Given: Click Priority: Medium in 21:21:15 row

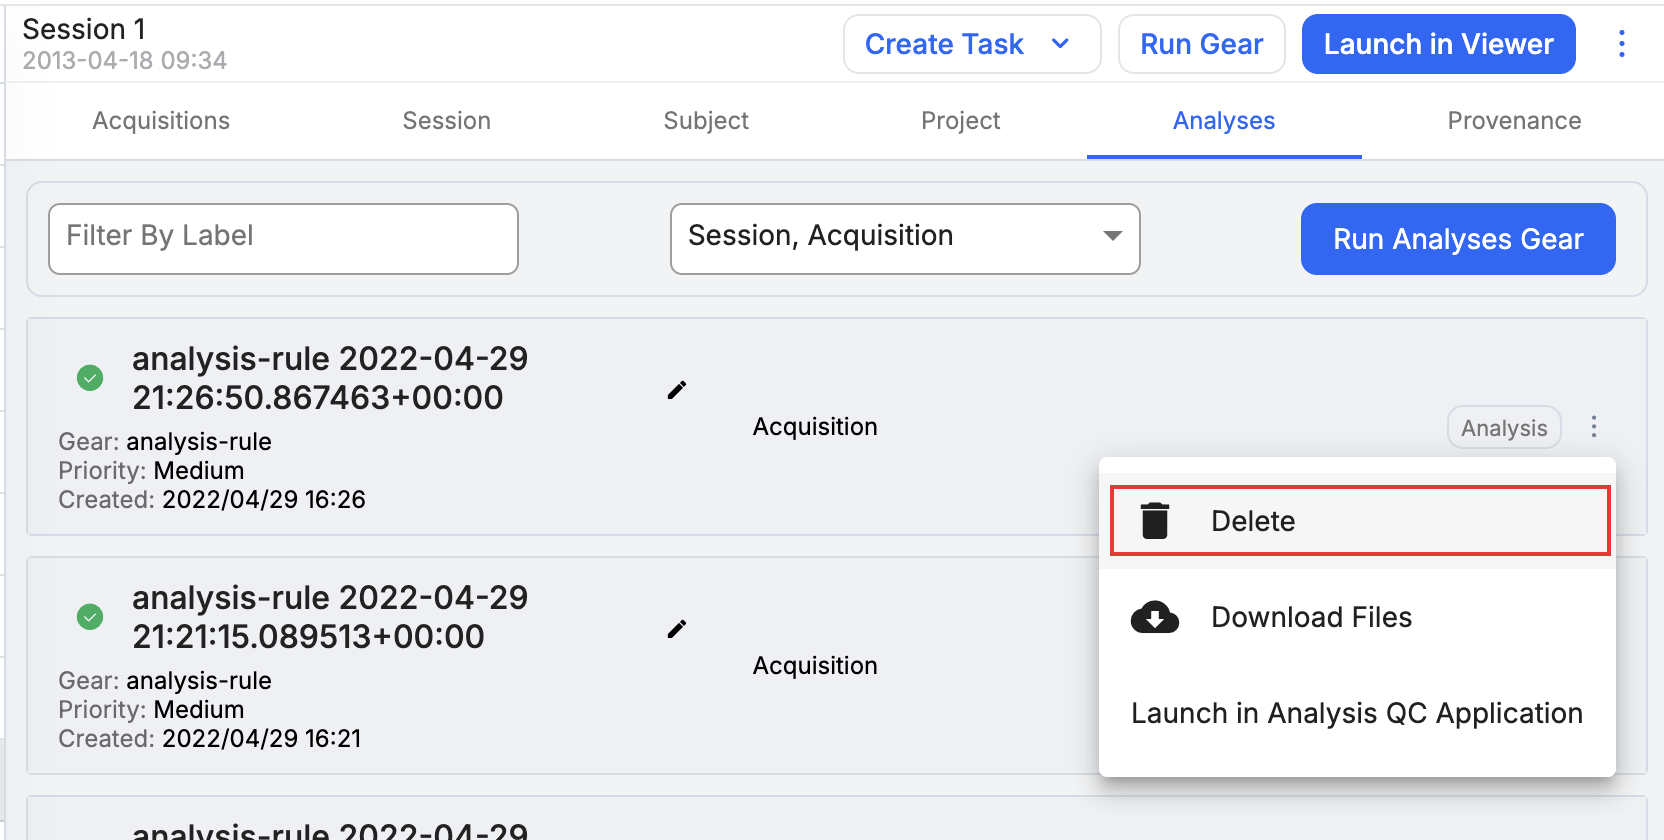Looking at the screenshot, I should click(x=151, y=710).
